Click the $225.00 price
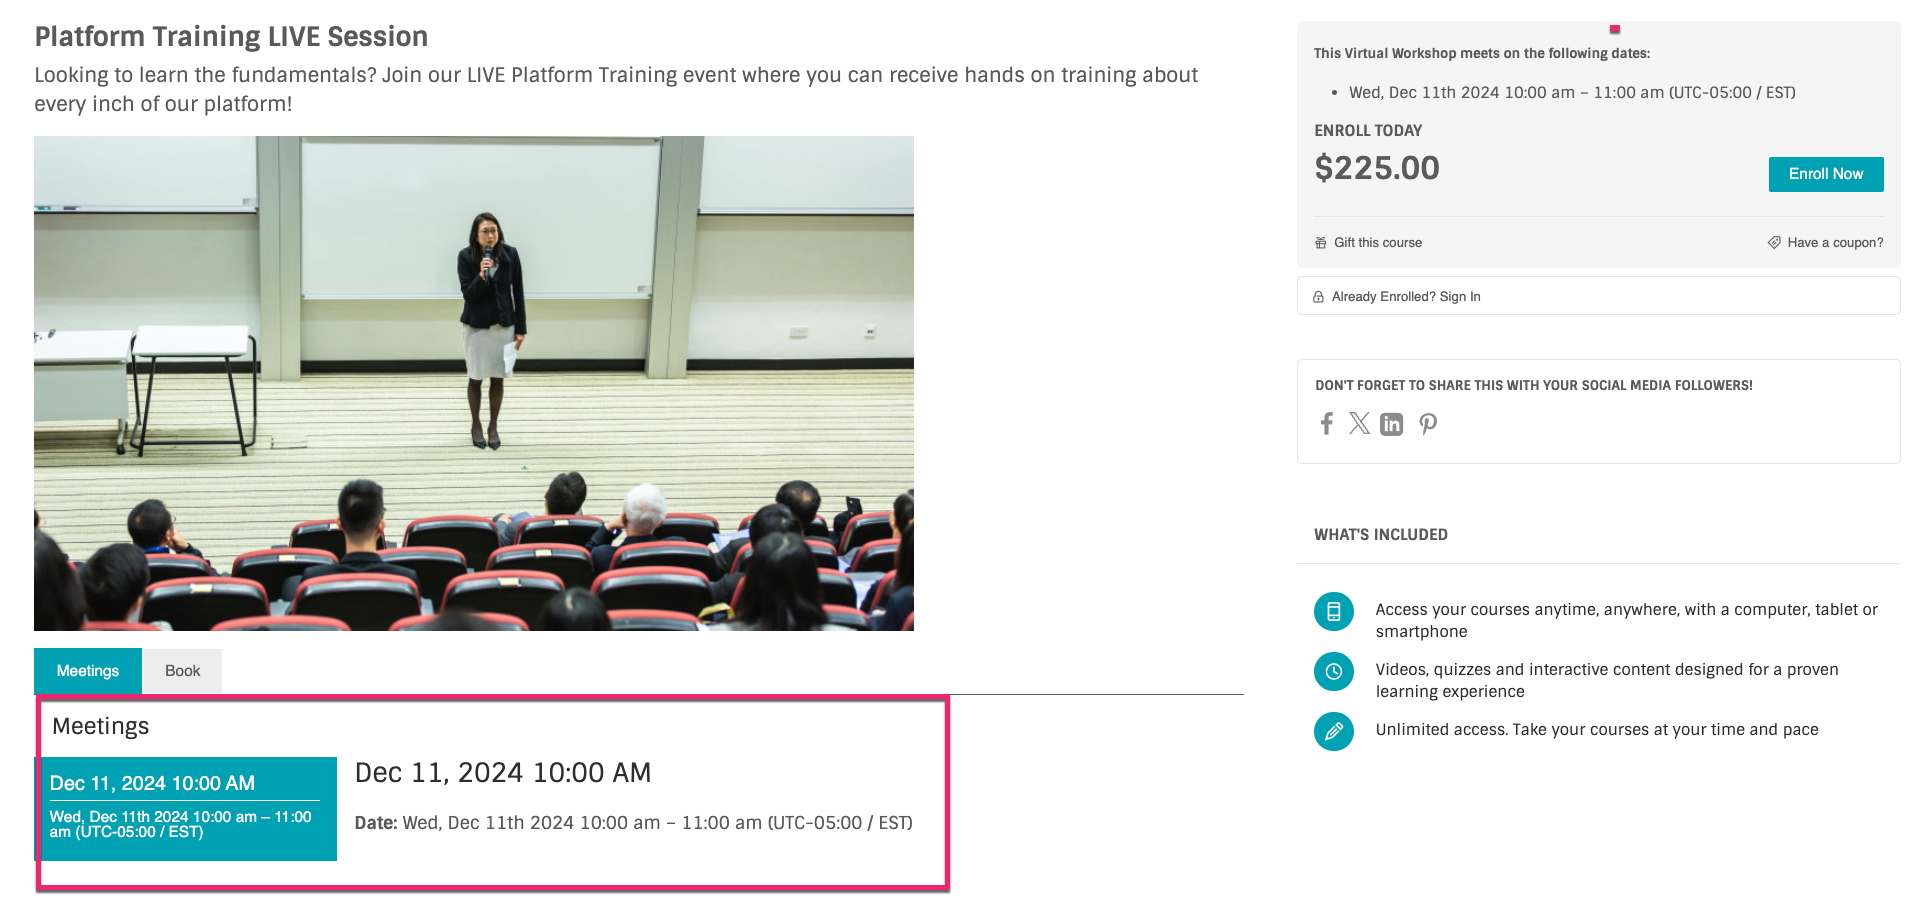This screenshot has height=914, width=1915. pos(1377,168)
